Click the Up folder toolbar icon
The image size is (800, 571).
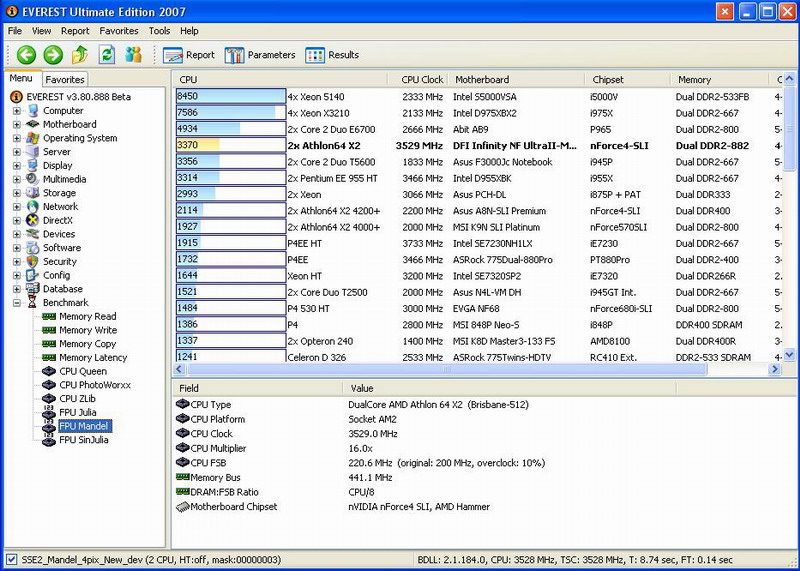(x=80, y=55)
